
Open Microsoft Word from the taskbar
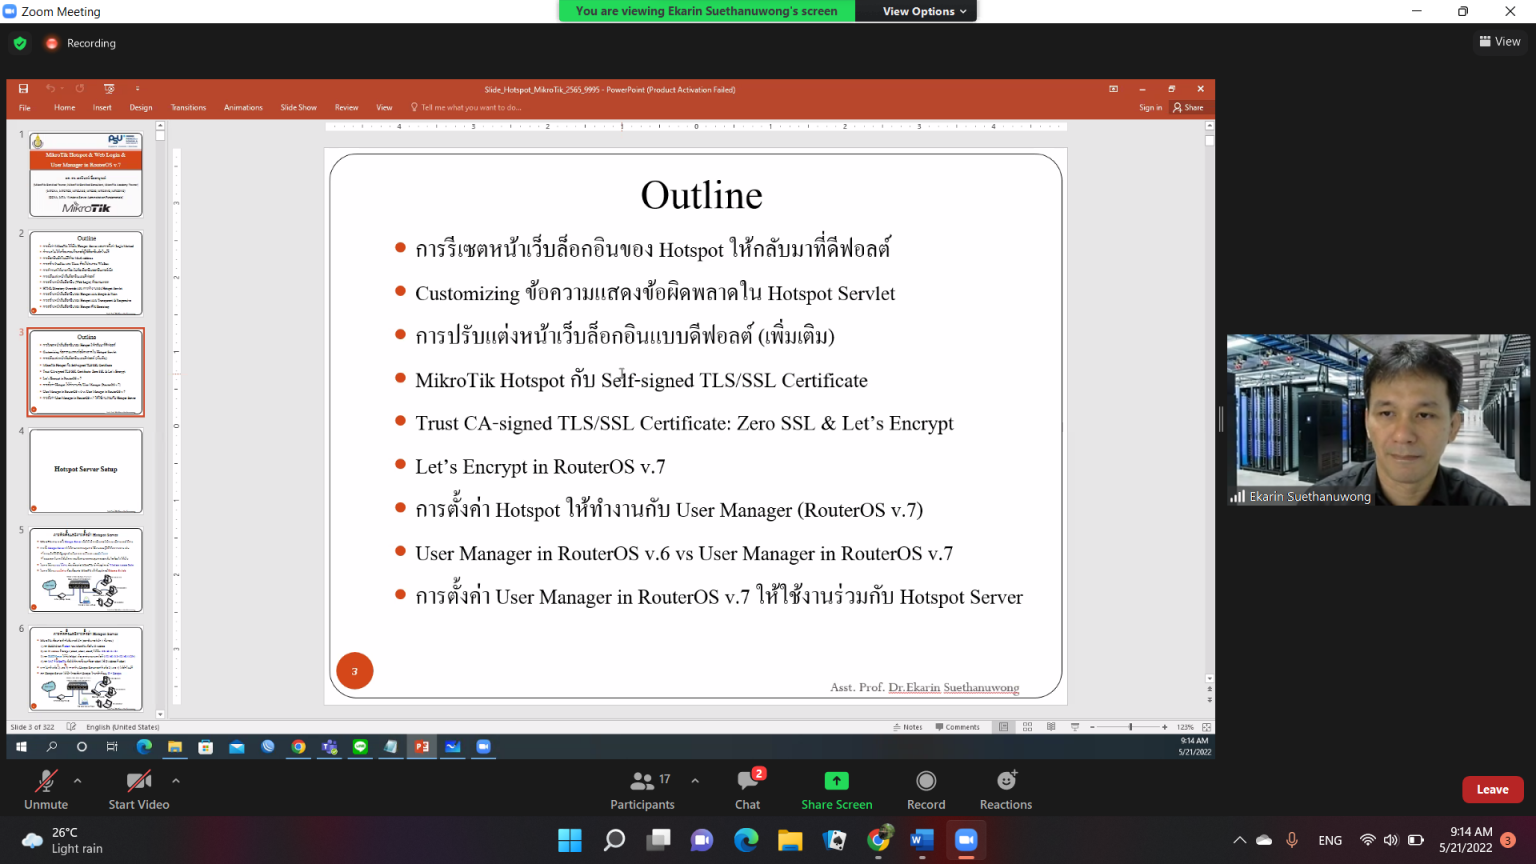click(x=921, y=840)
